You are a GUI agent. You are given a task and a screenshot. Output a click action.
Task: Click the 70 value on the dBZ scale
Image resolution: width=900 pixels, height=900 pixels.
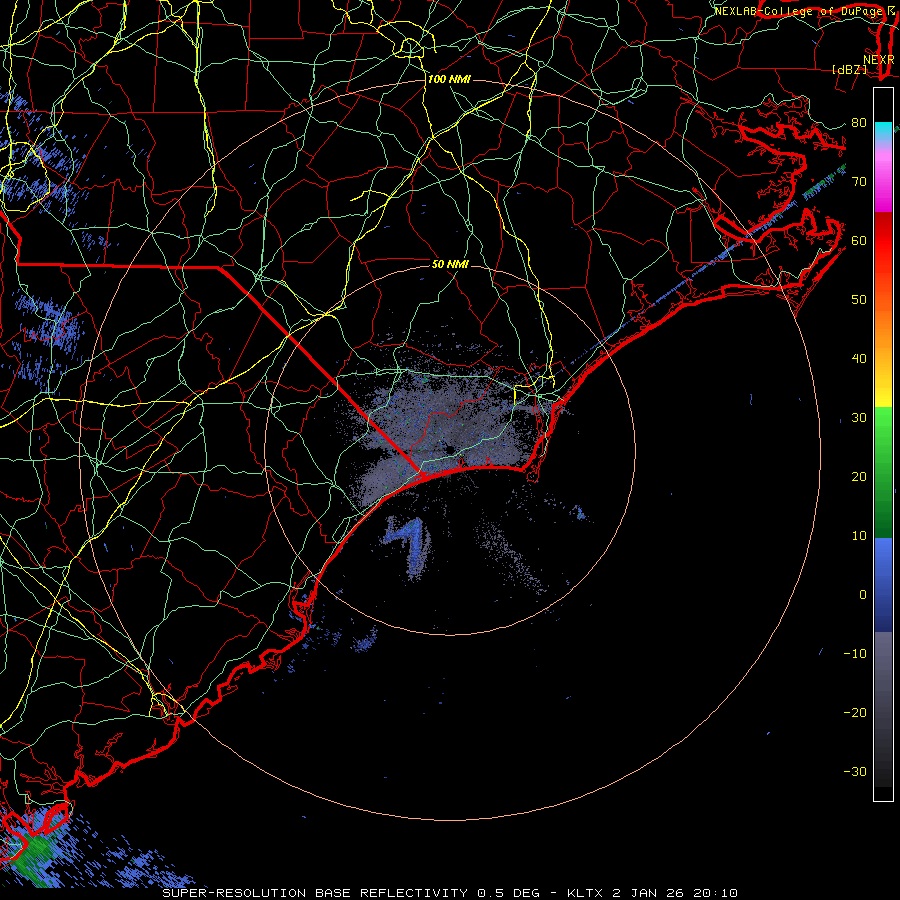pos(859,181)
